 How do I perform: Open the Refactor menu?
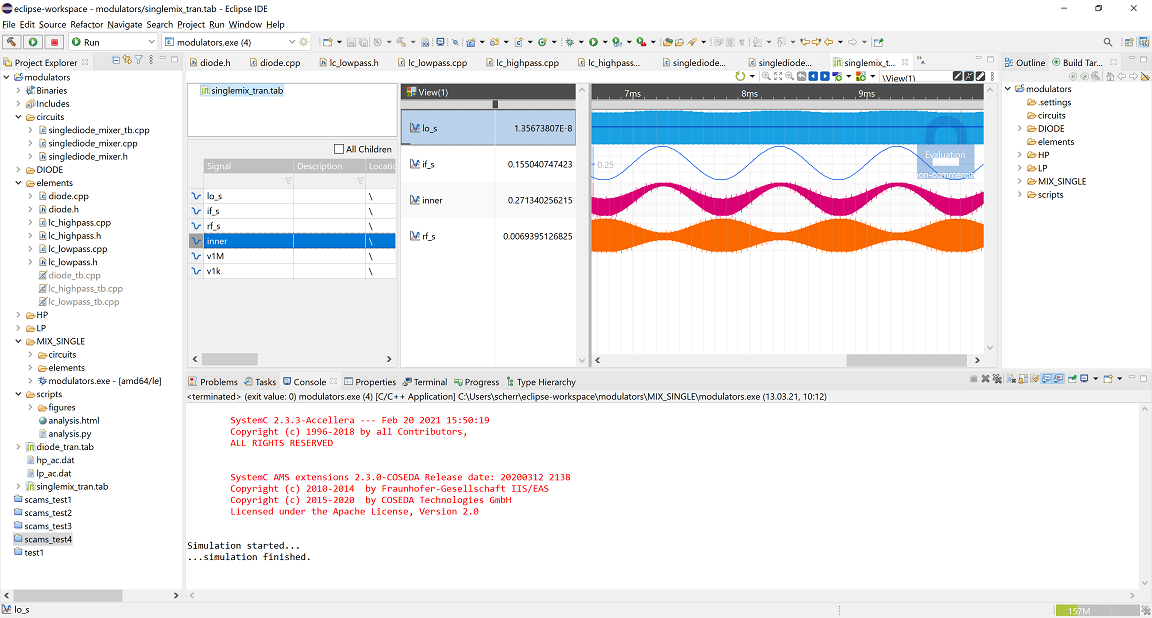tap(86, 24)
